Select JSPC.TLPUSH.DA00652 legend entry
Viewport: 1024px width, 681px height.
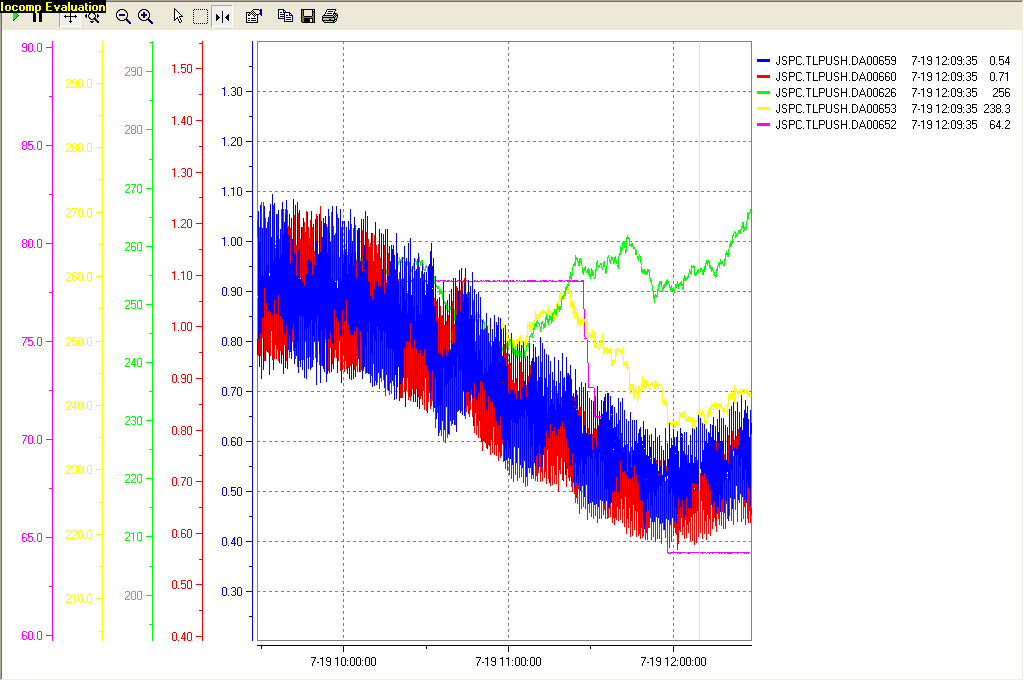[836, 125]
